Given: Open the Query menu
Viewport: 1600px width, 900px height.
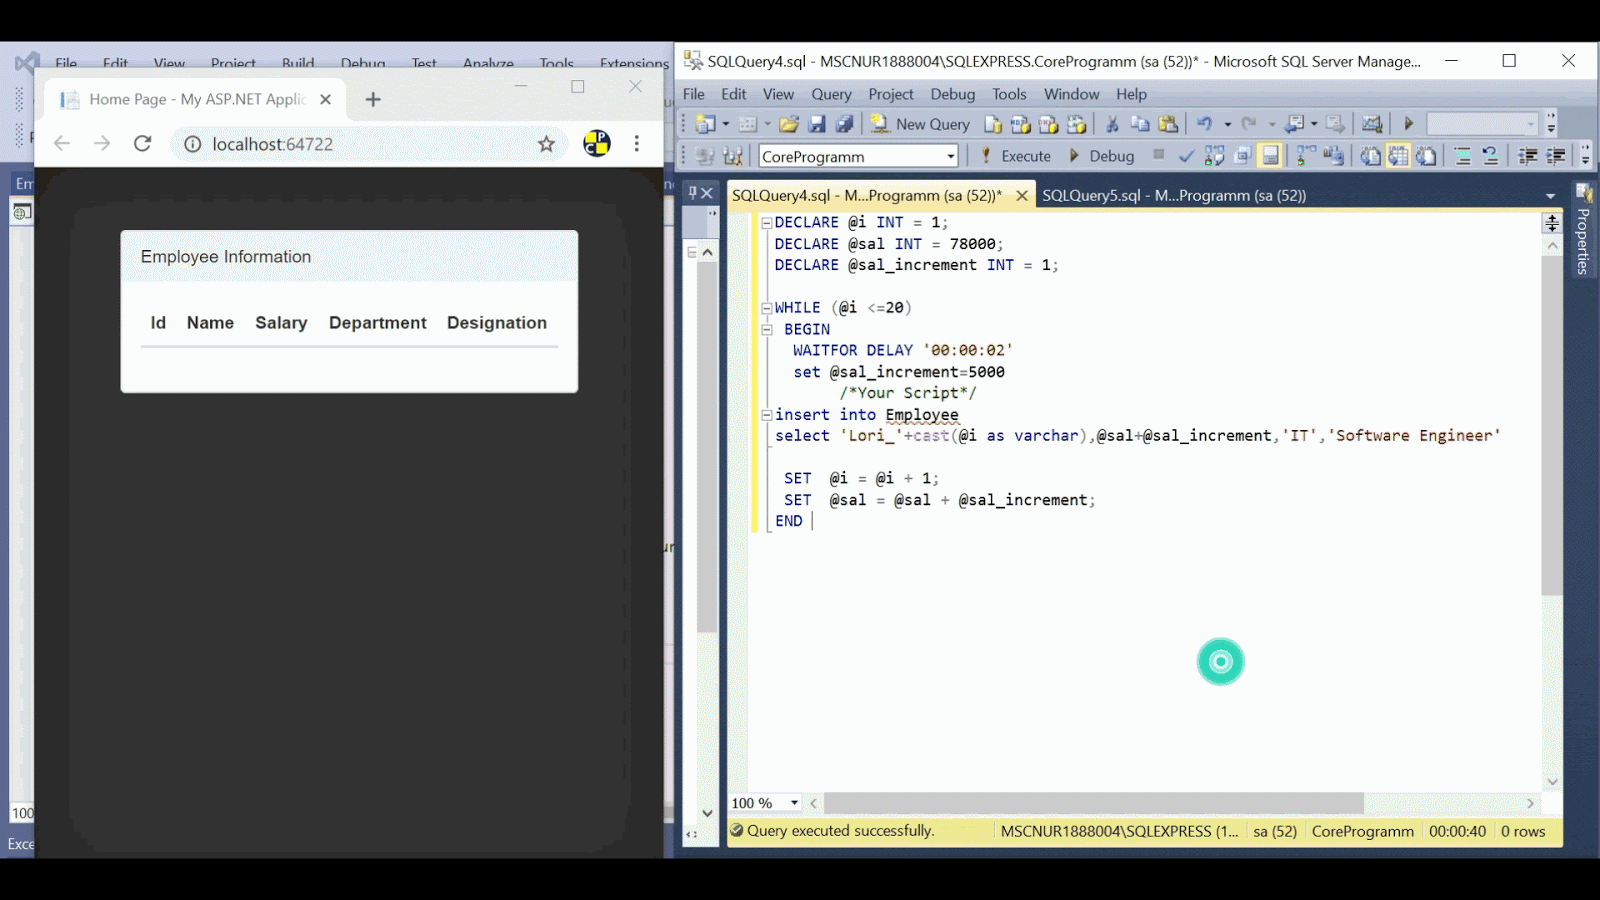Looking at the screenshot, I should (831, 94).
